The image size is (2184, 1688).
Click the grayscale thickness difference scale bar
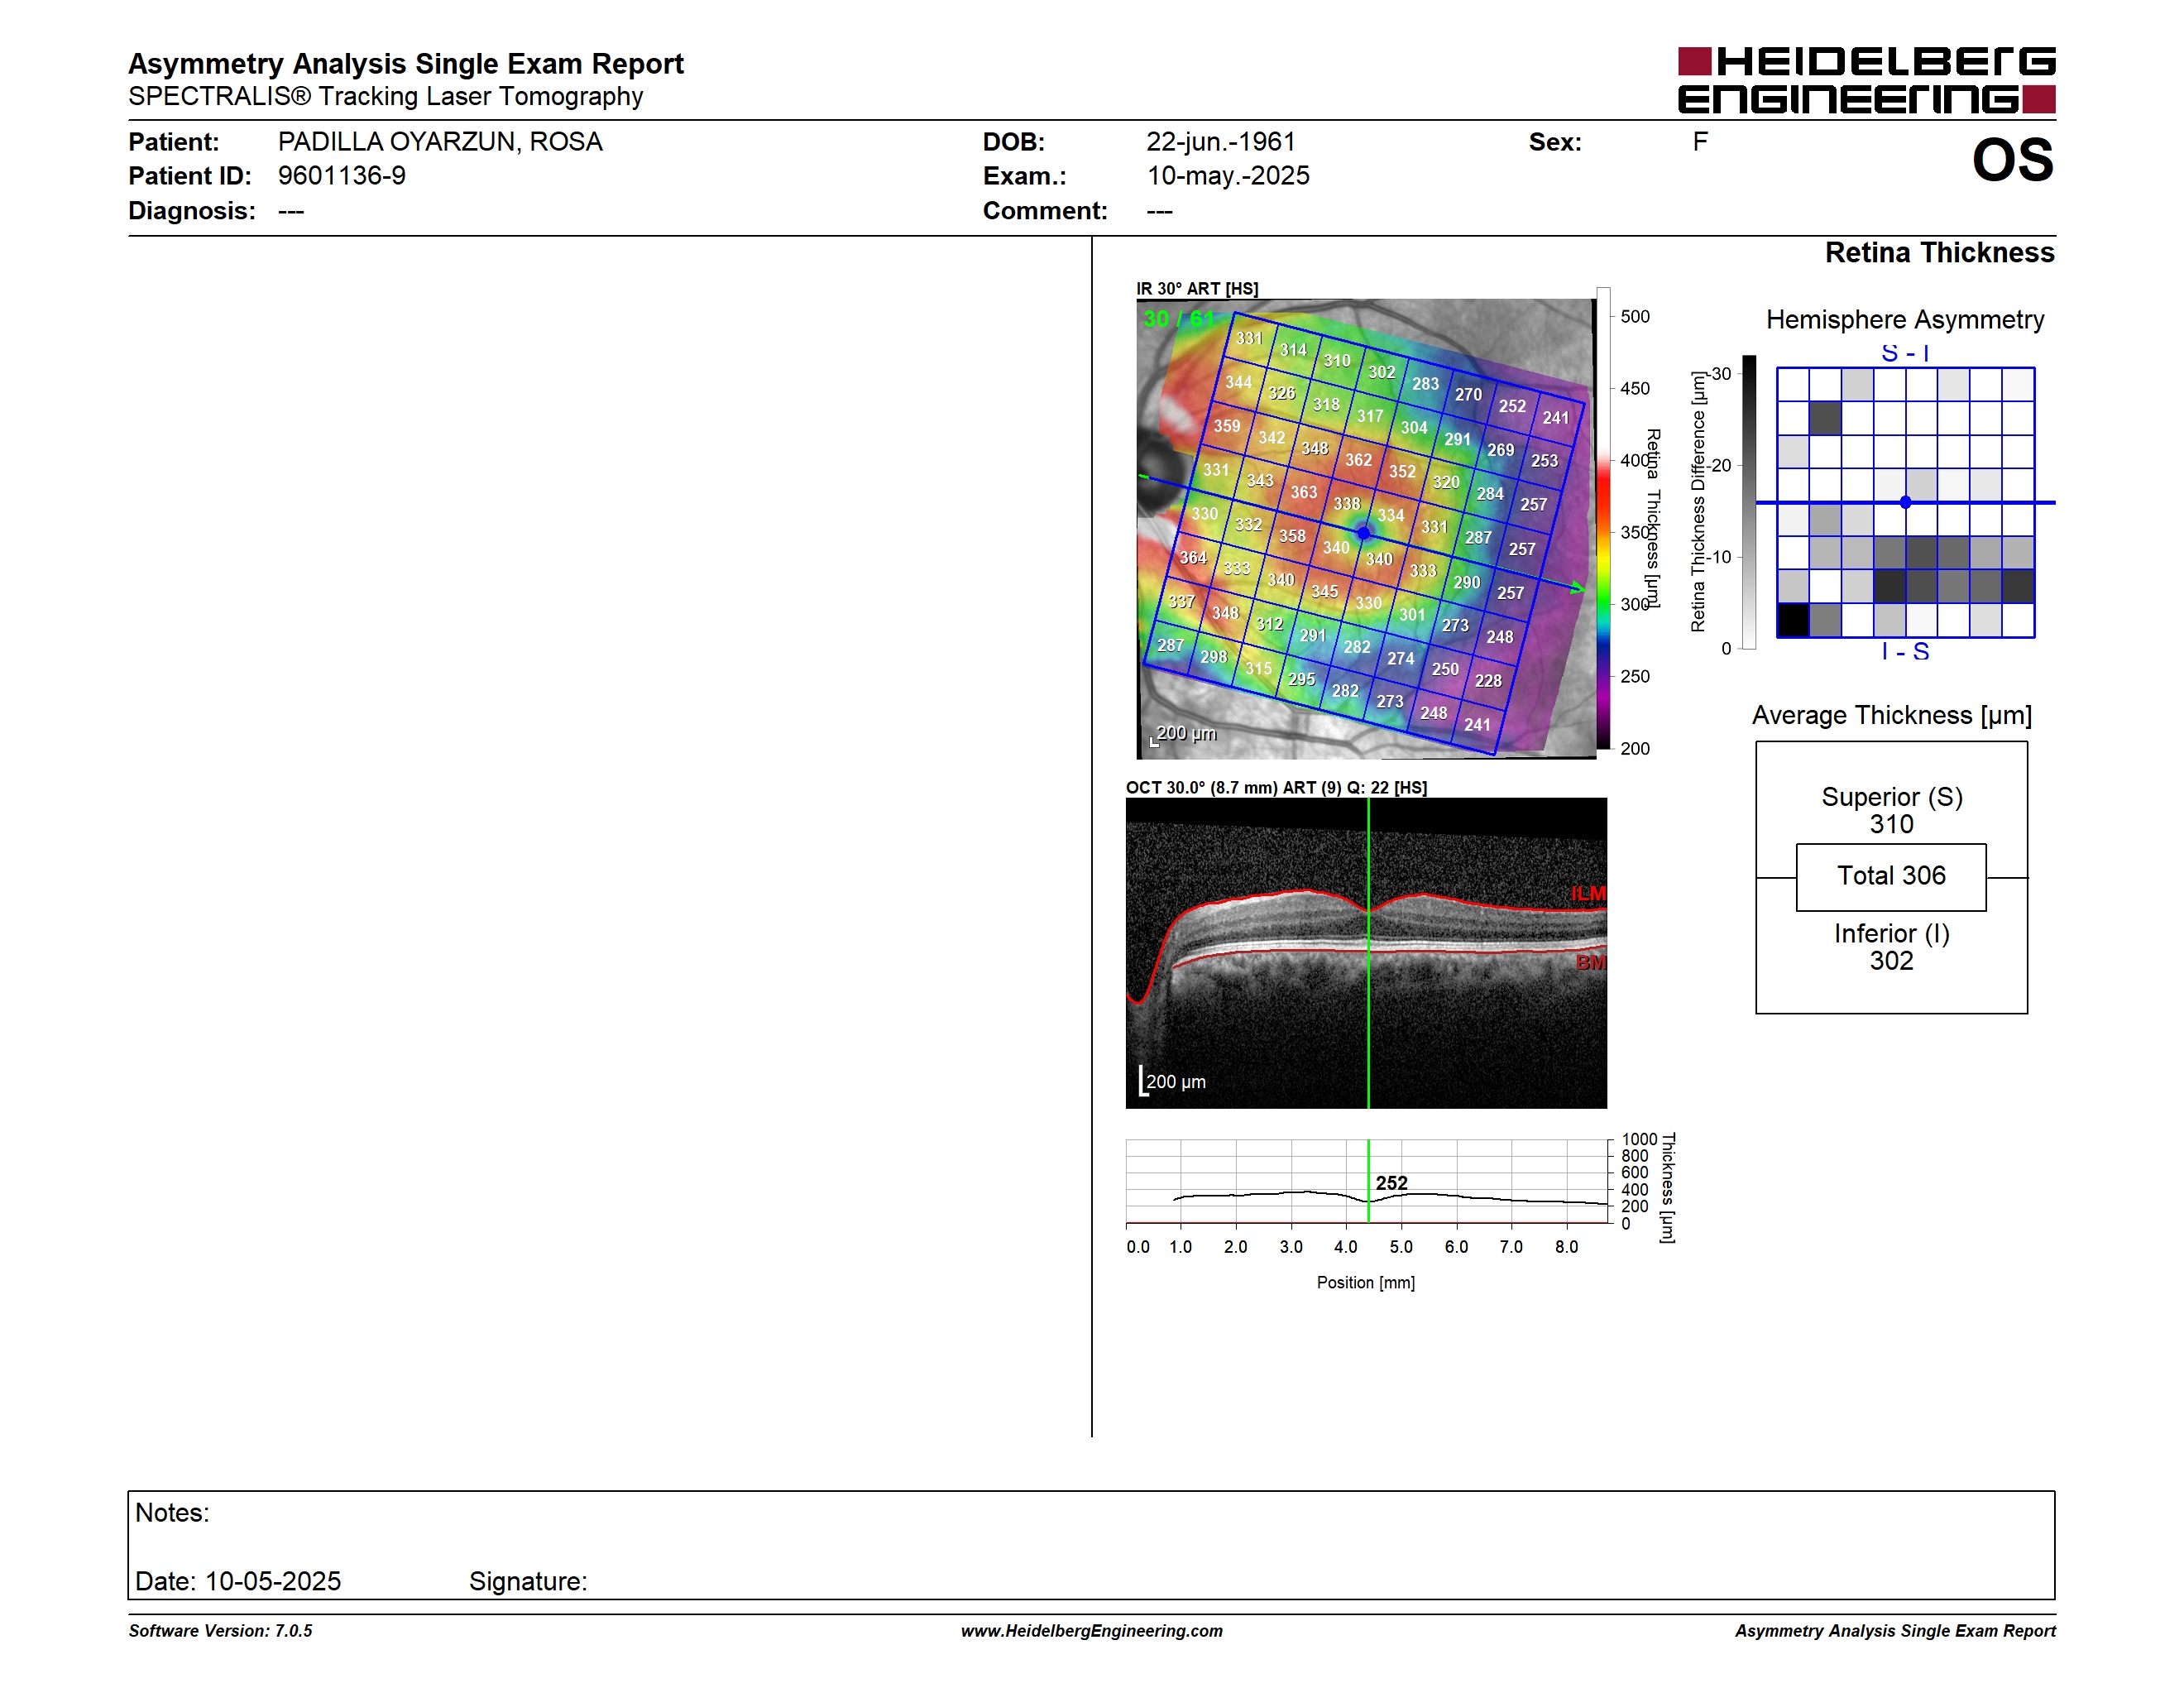[1749, 502]
